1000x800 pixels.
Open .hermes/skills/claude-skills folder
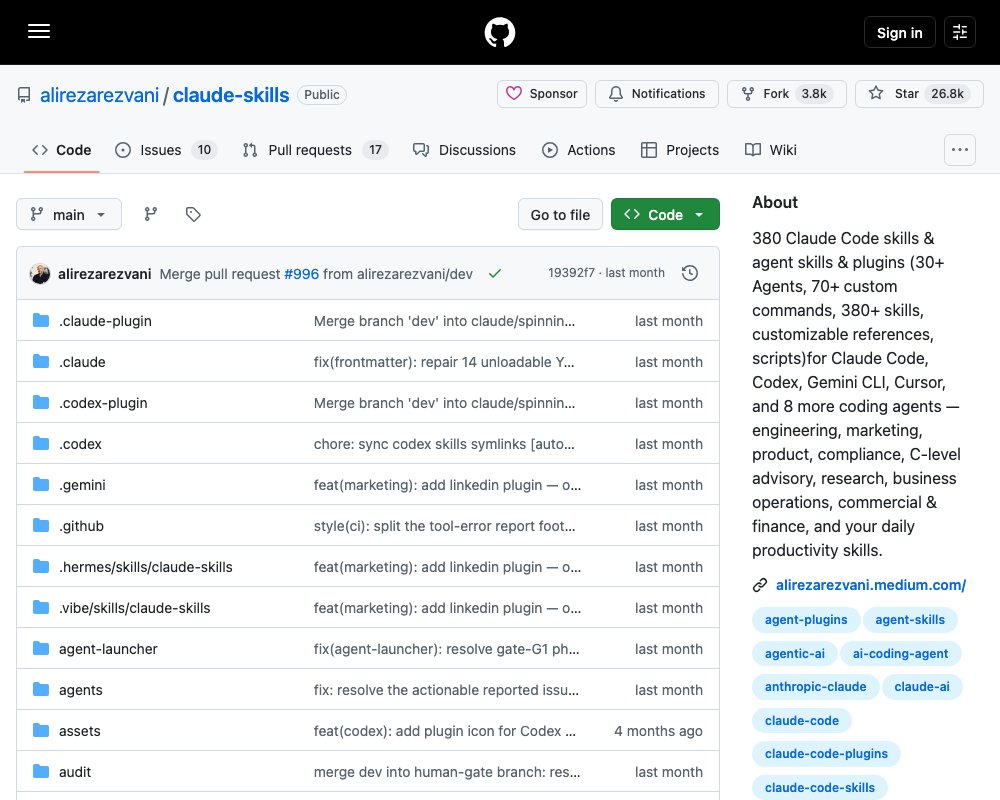click(146, 567)
